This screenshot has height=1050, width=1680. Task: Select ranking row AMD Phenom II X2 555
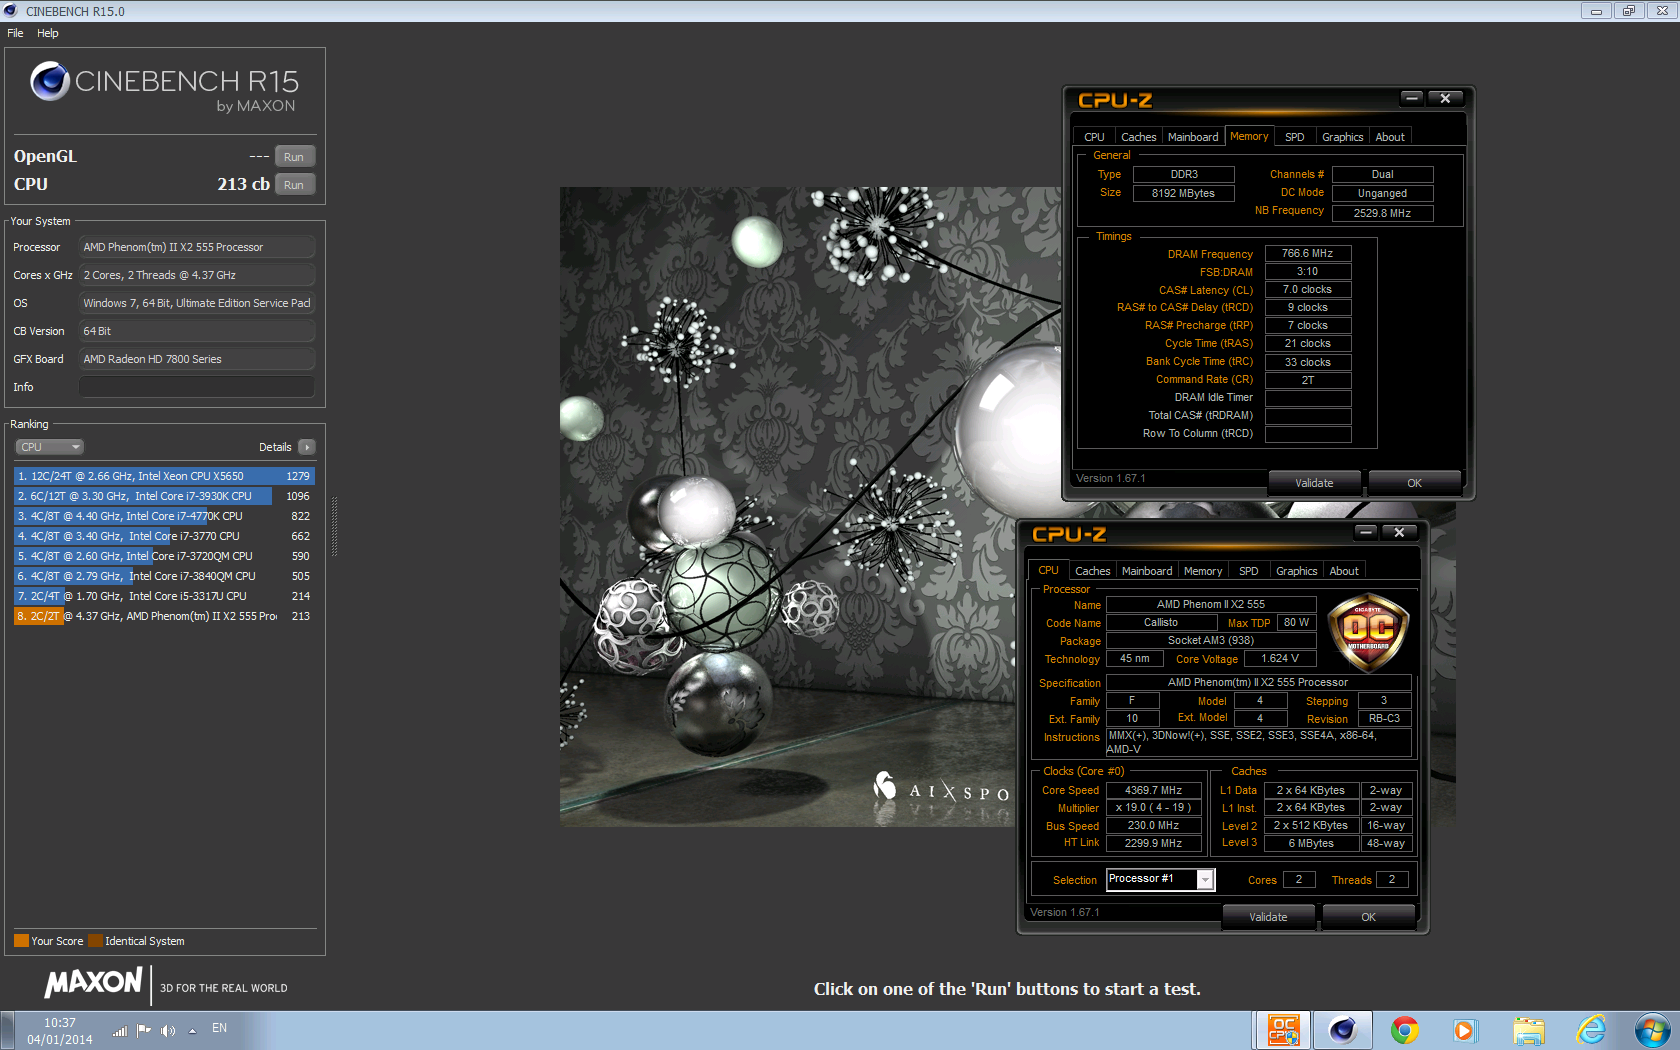(164, 616)
